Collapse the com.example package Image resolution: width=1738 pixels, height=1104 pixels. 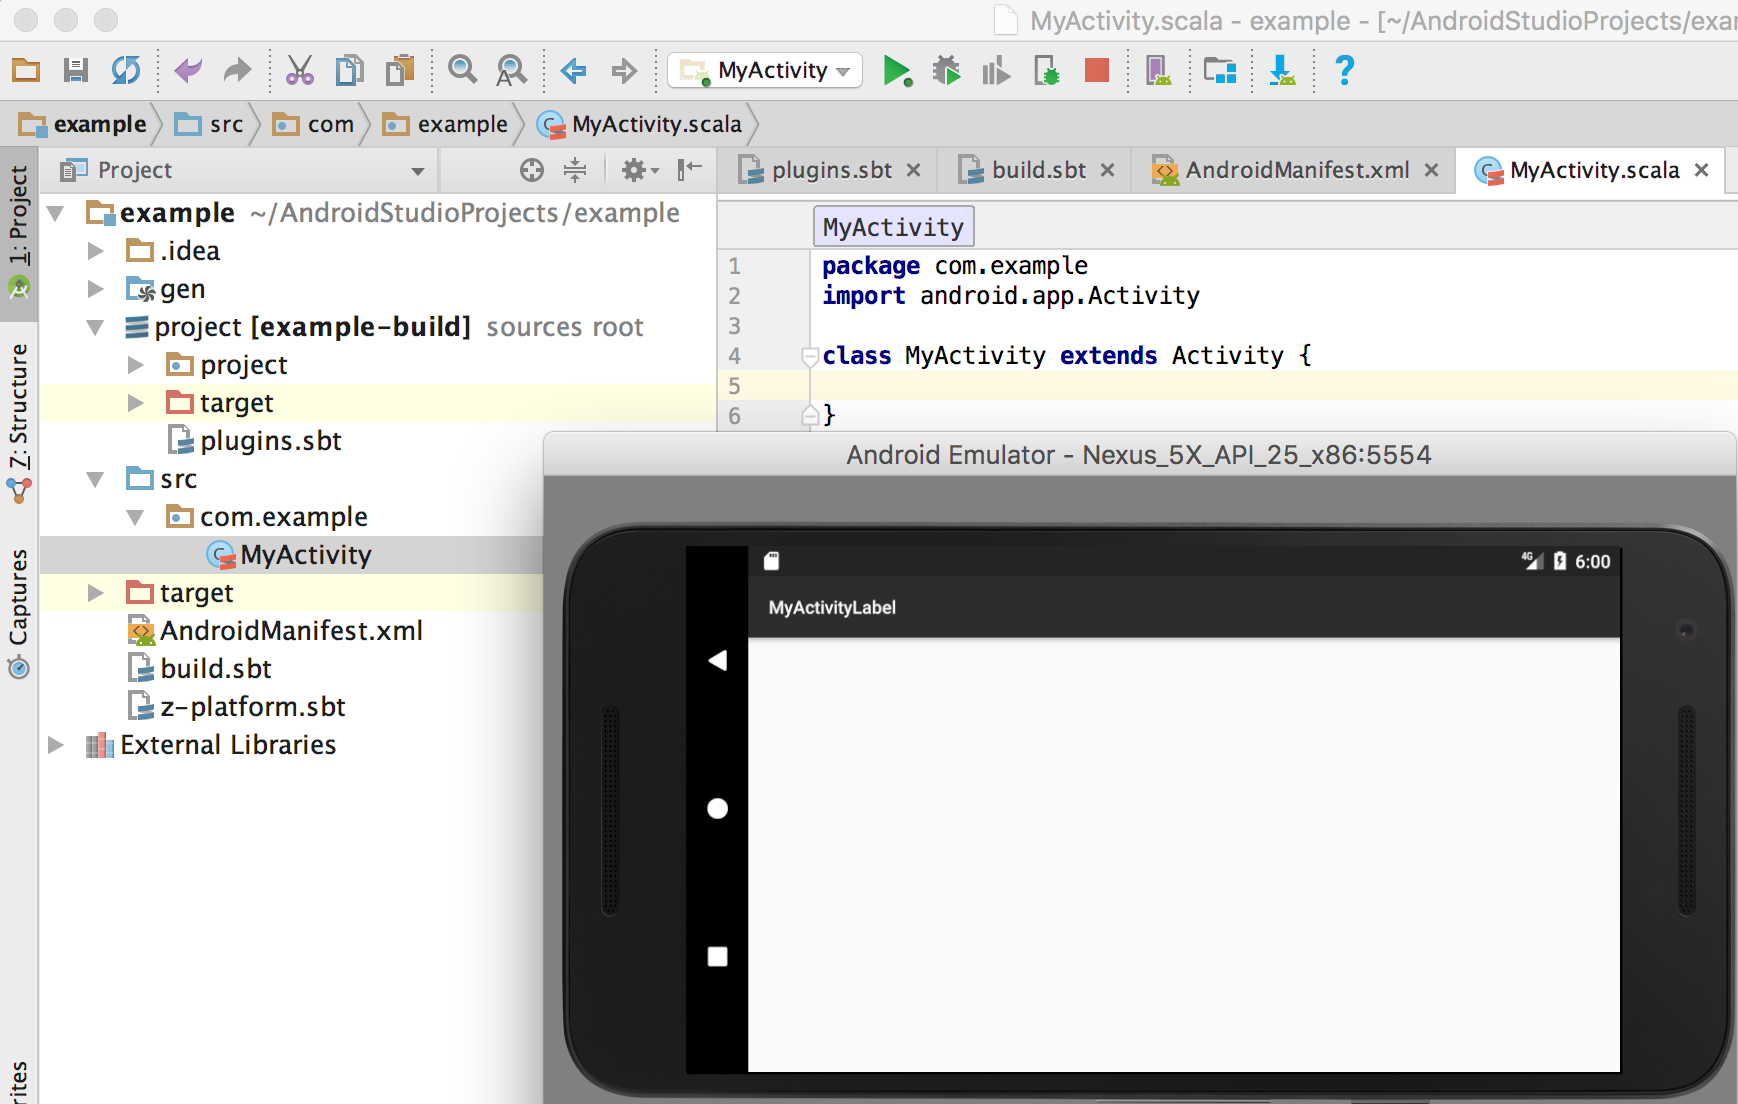[x=135, y=517]
